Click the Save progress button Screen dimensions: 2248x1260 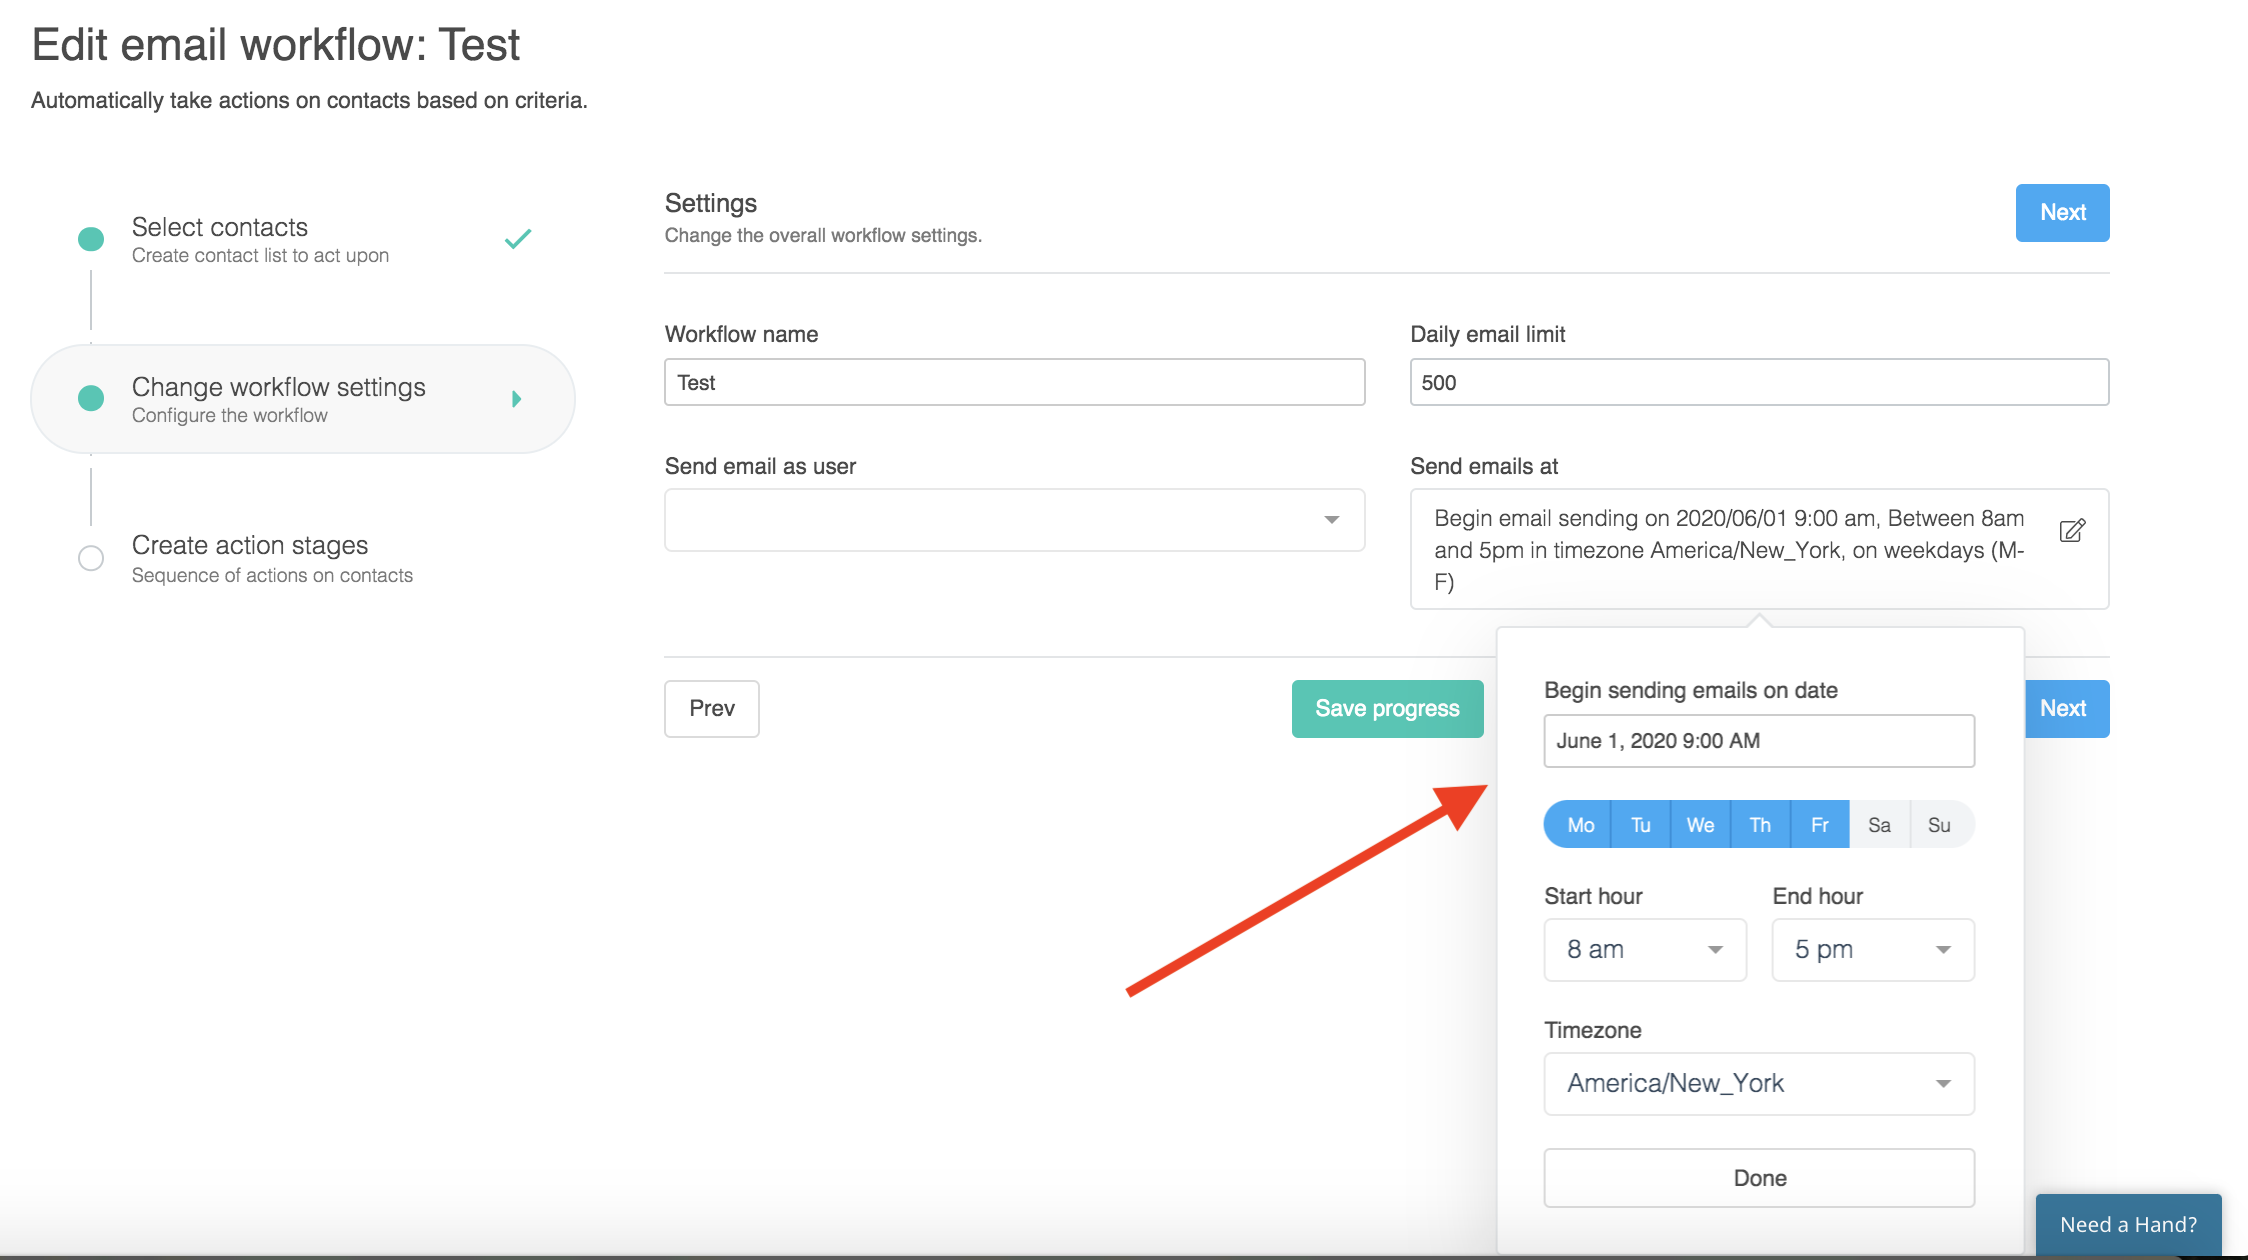[1387, 708]
